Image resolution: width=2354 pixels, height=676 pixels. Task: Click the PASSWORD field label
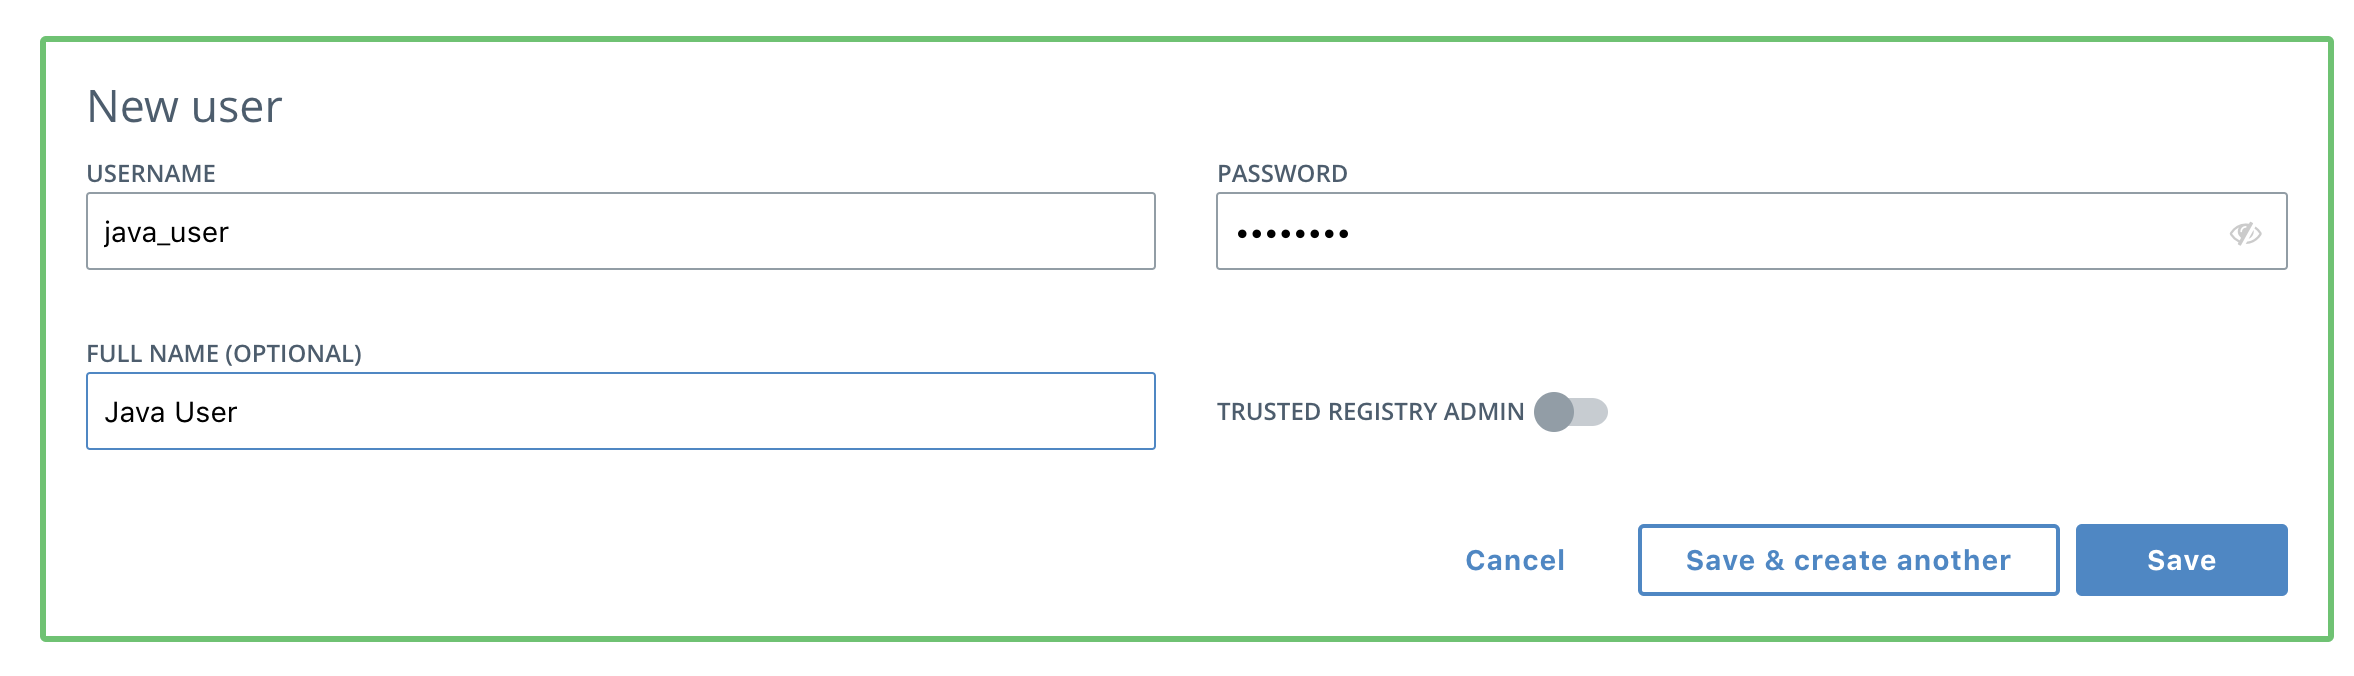coord(1282,174)
